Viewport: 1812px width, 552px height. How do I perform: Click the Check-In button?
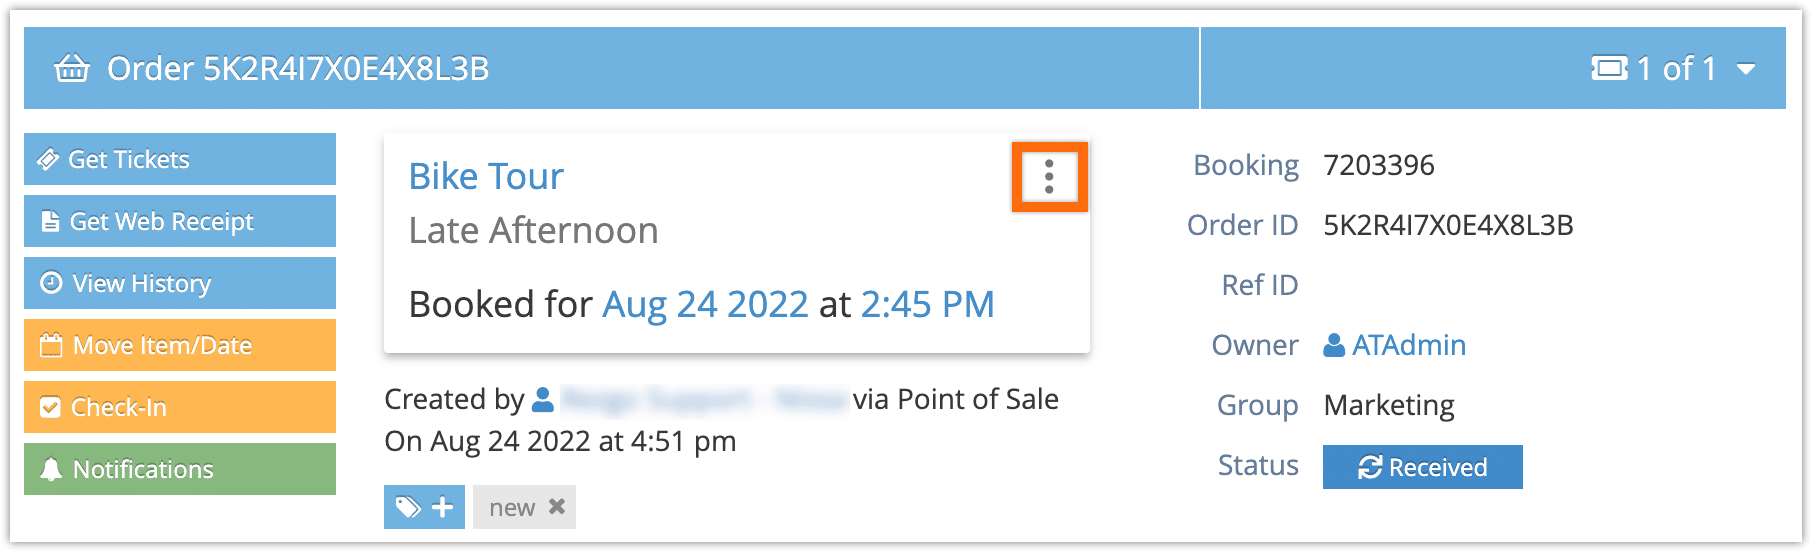pyautogui.click(x=180, y=407)
